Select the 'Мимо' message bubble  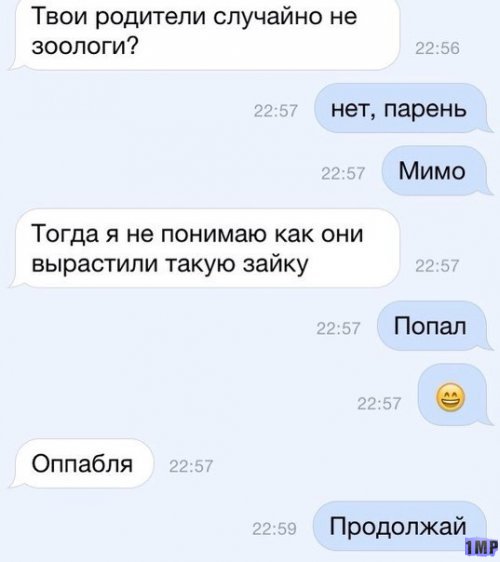click(437, 171)
